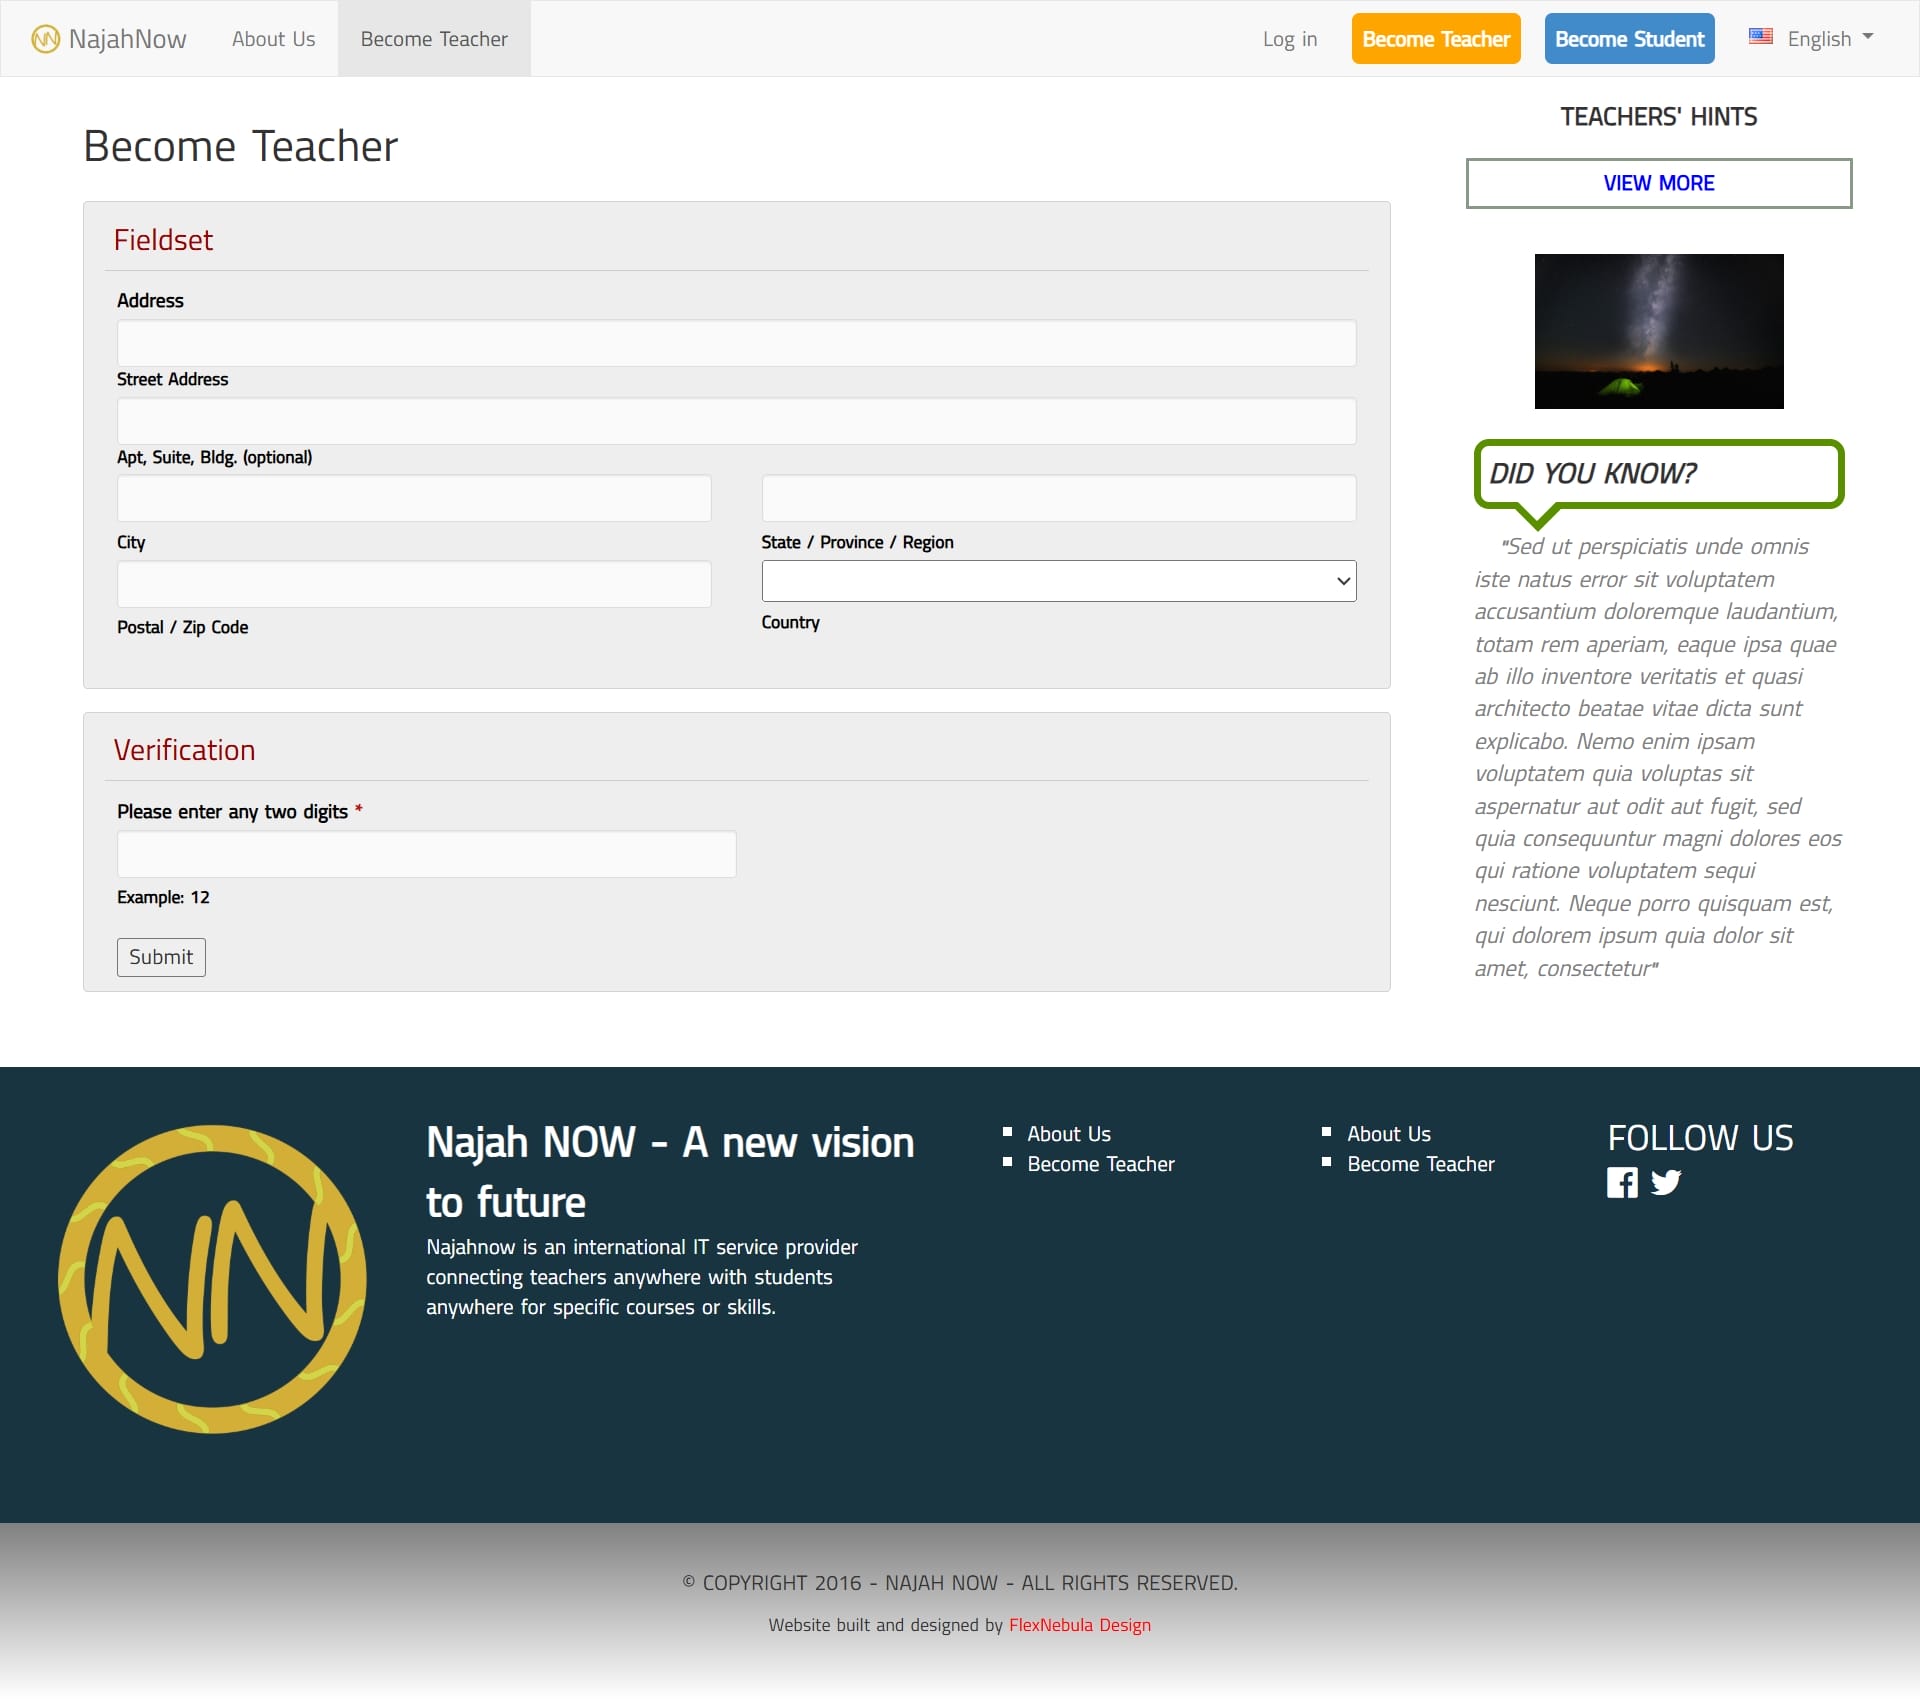1920x1699 pixels.
Task: Click the US flag language icon
Action: tap(1760, 37)
